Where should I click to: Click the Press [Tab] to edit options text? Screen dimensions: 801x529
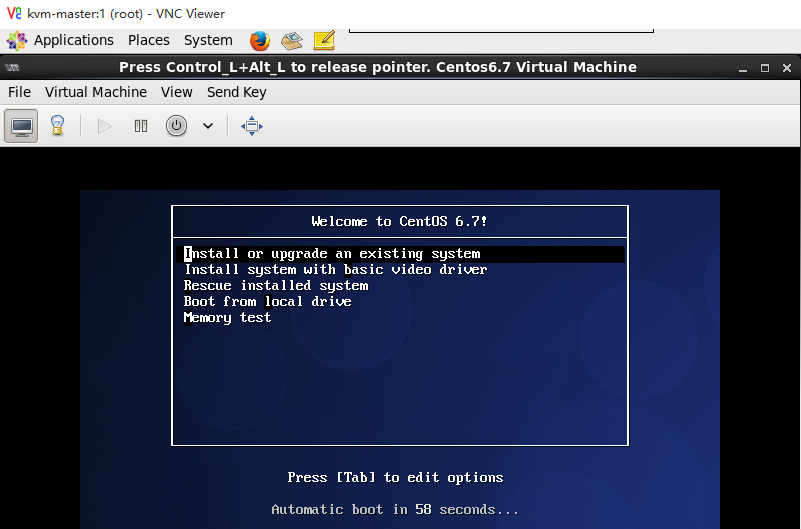[395, 477]
